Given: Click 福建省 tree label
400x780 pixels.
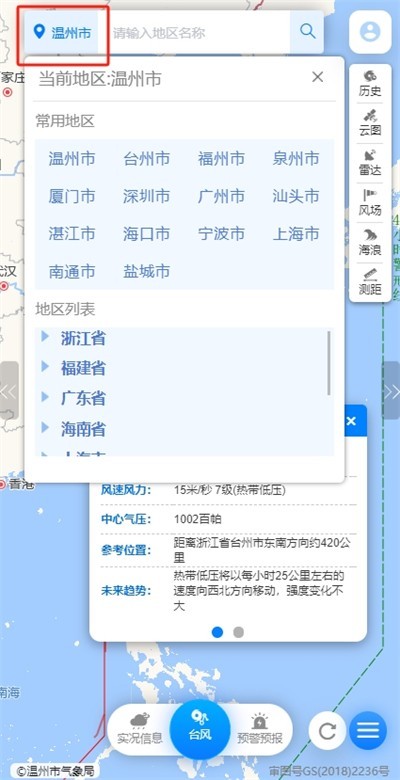Looking at the screenshot, I should pos(83,368).
